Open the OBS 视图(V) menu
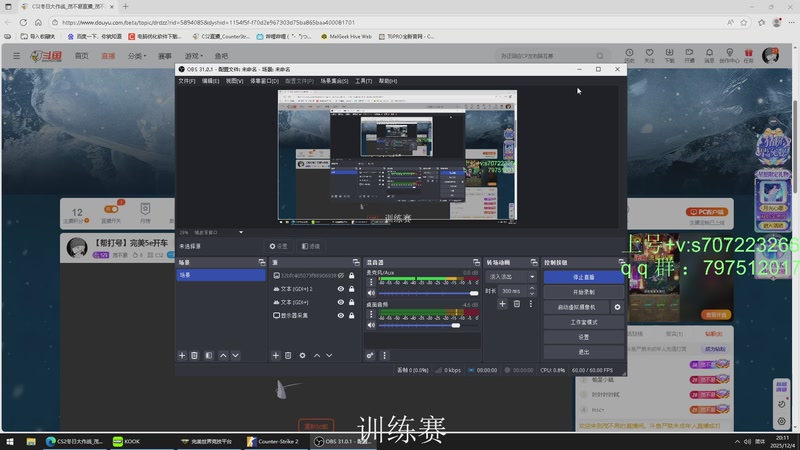800x450 pixels. point(234,81)
